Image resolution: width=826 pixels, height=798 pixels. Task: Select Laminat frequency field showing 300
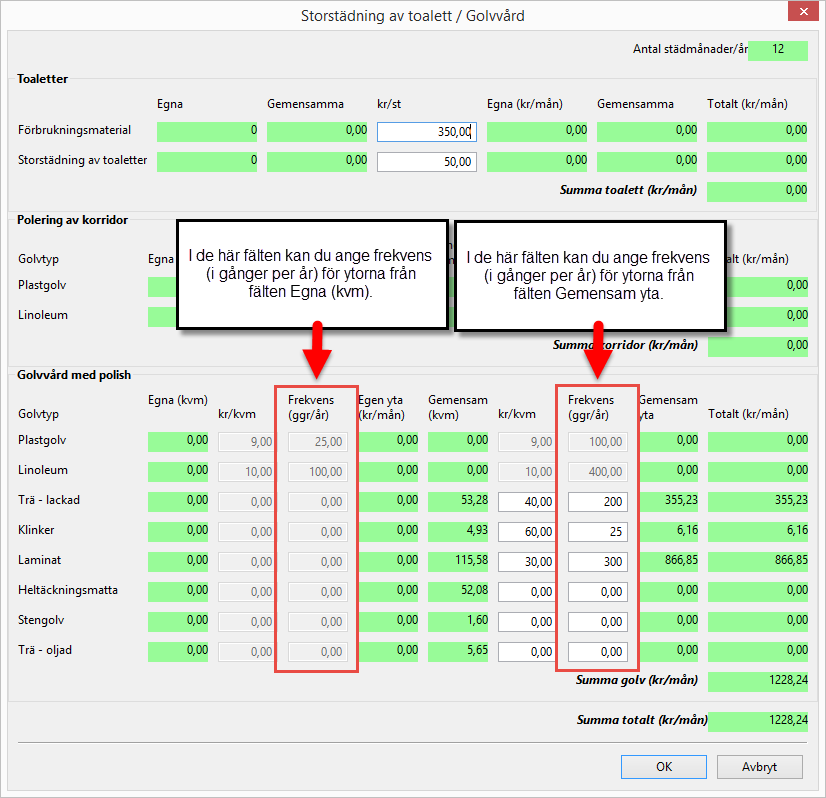[597, 562]
